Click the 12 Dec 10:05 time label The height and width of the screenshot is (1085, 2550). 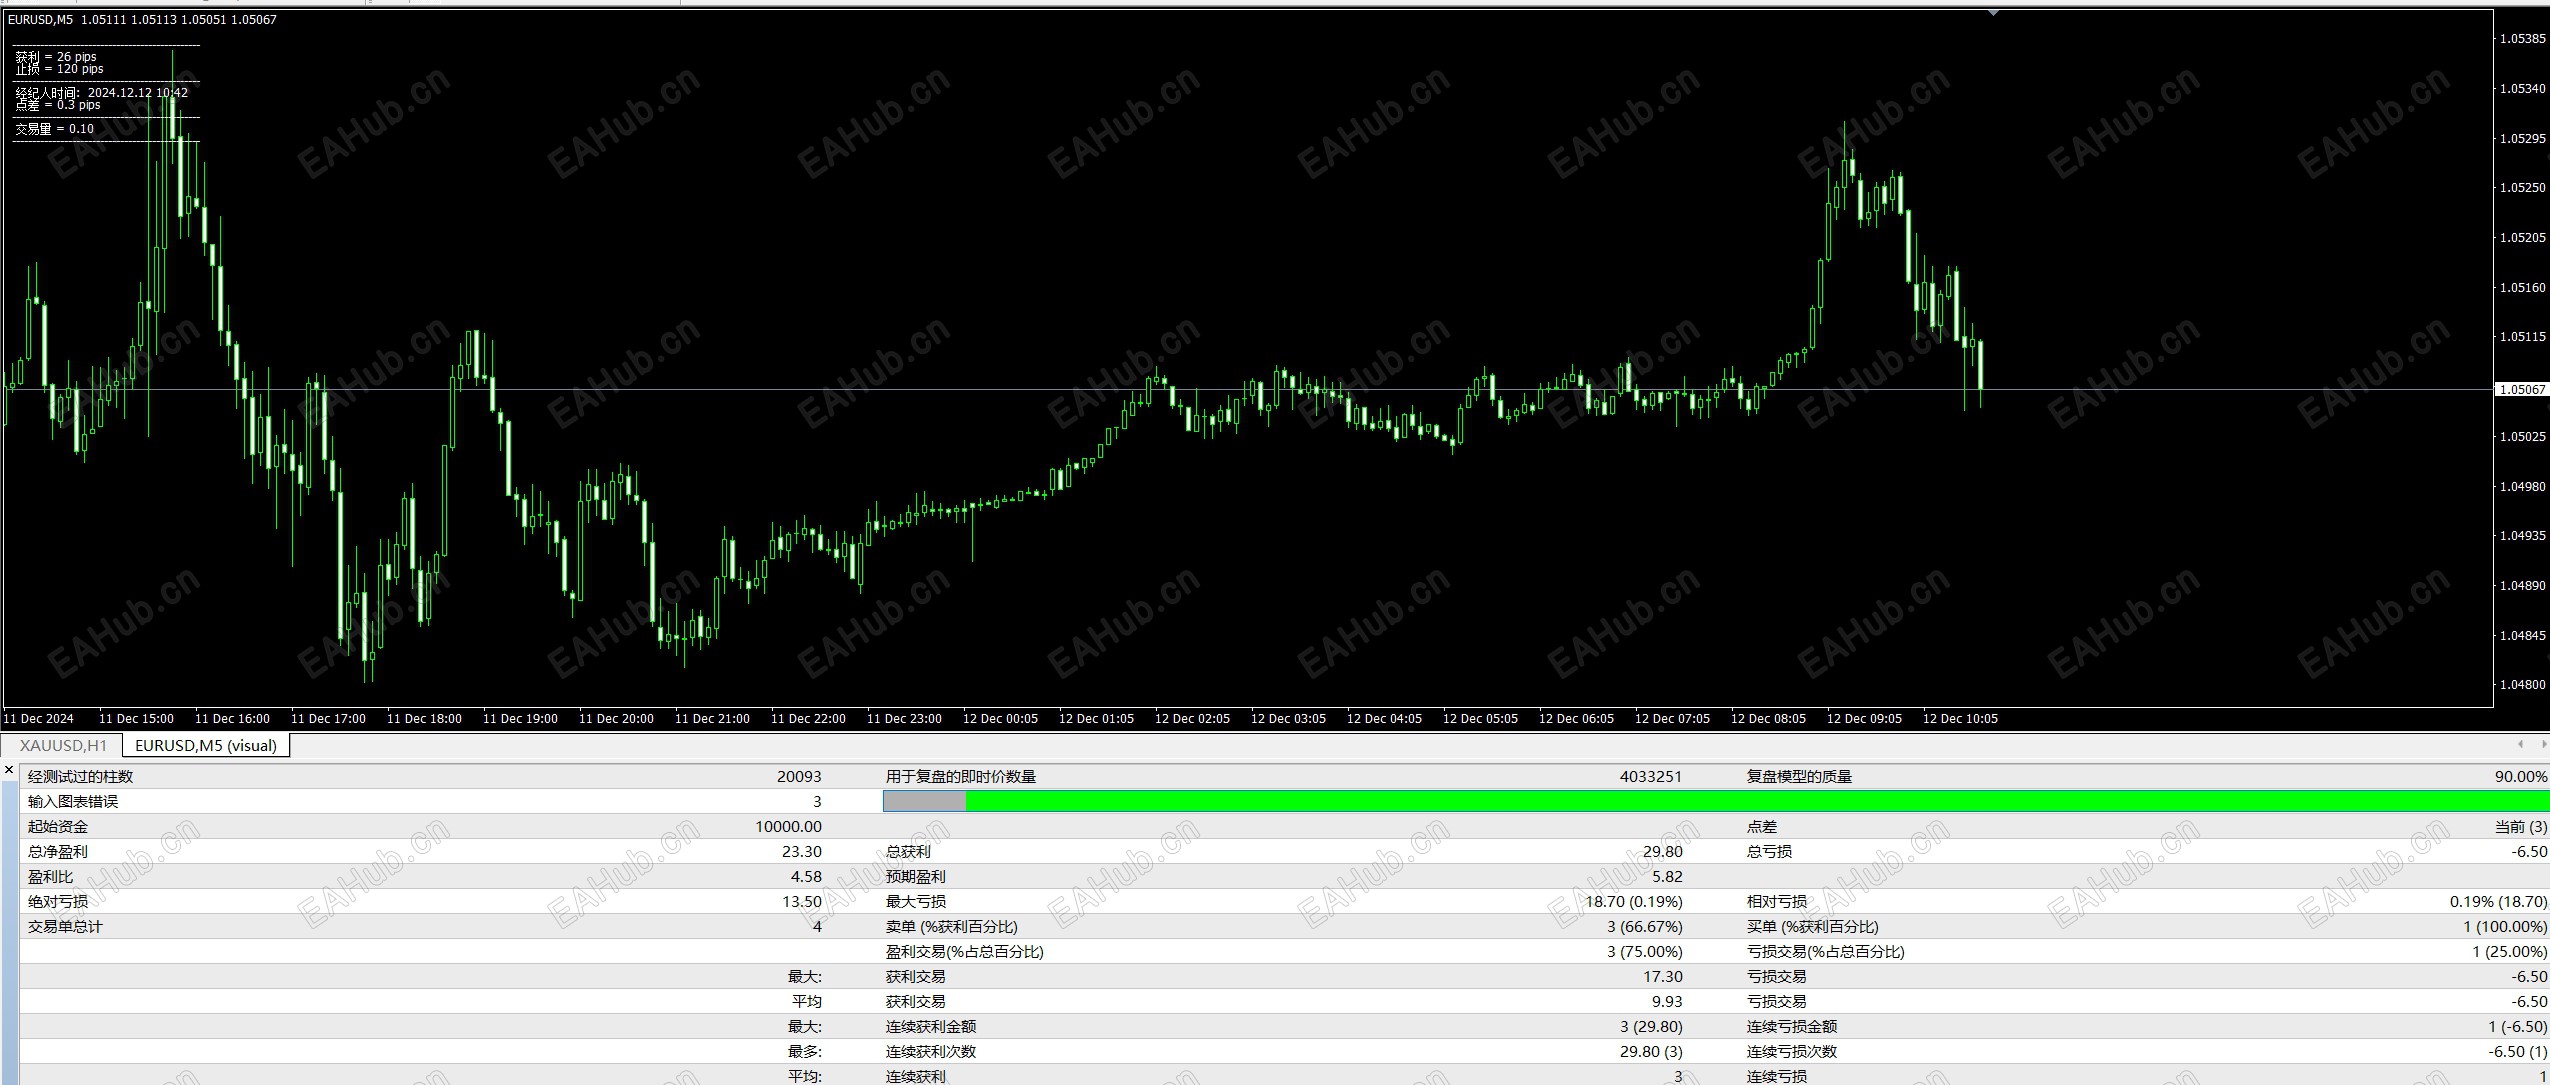[1959, 718]
